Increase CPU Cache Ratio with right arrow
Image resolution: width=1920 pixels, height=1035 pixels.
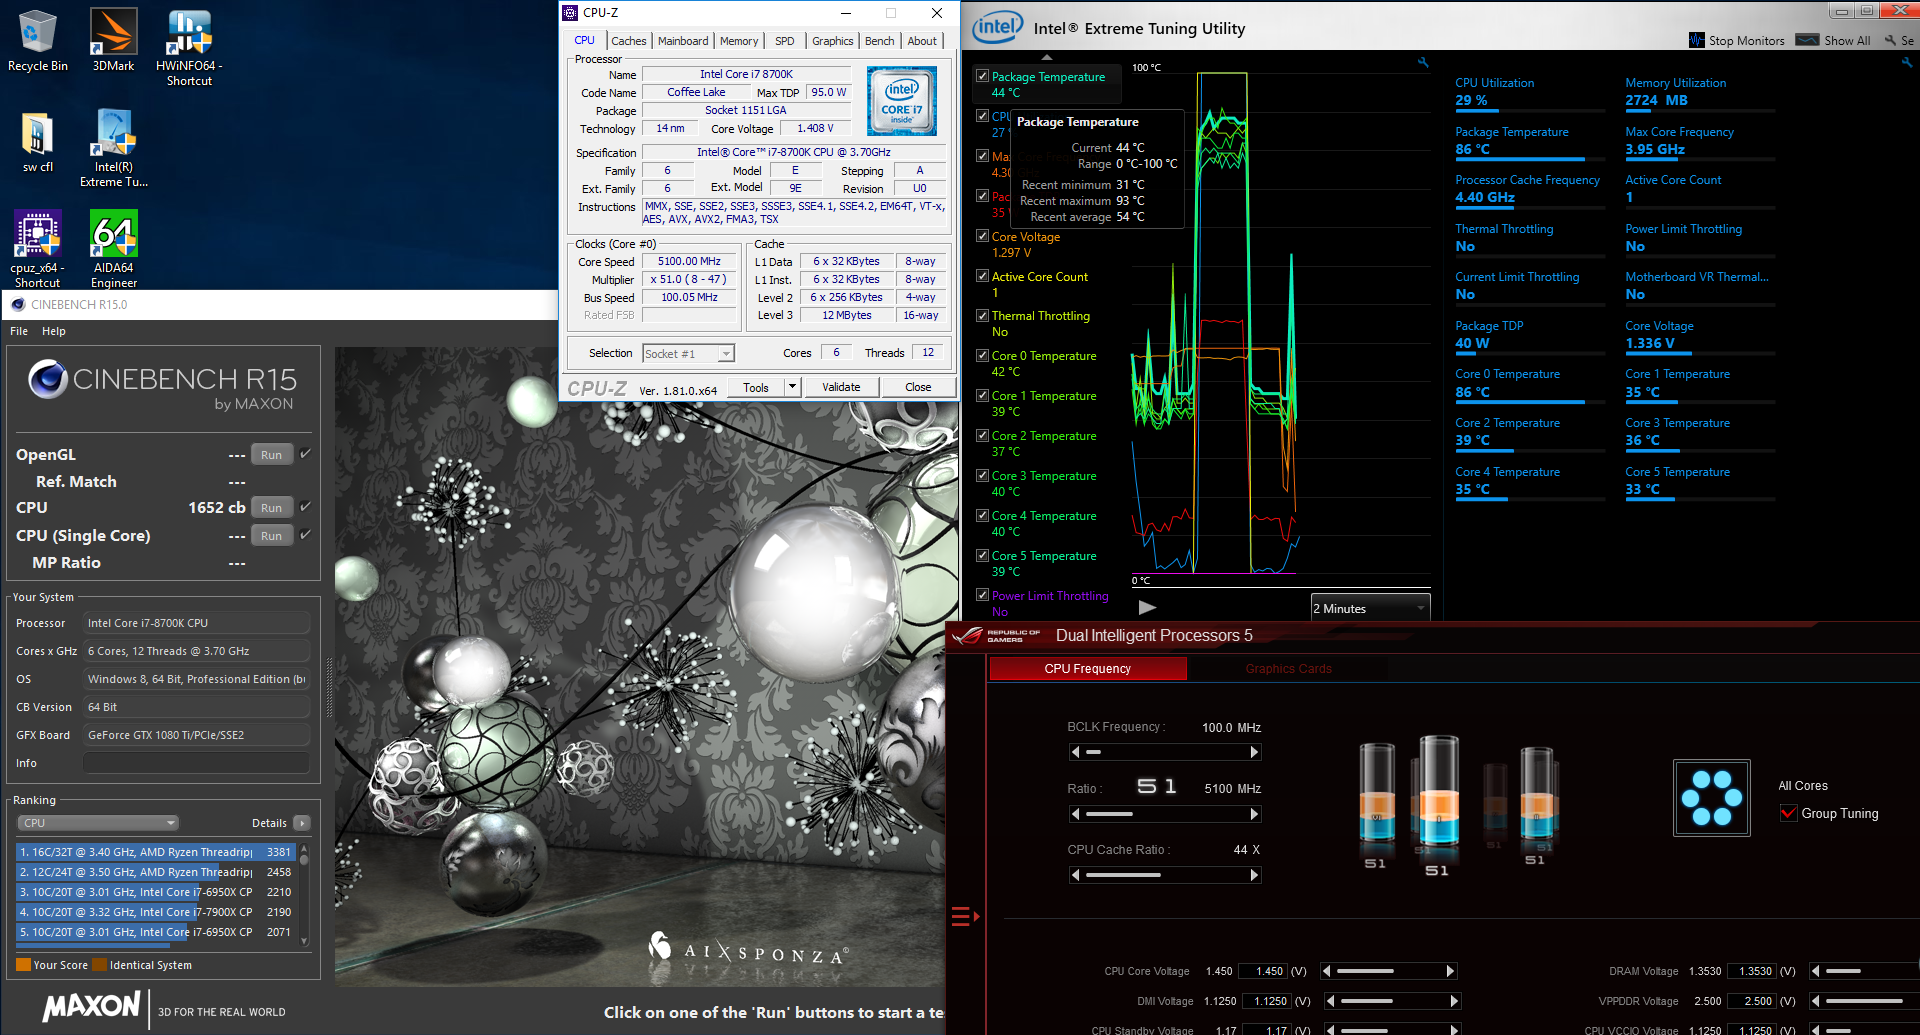[x=1255, y=875]
